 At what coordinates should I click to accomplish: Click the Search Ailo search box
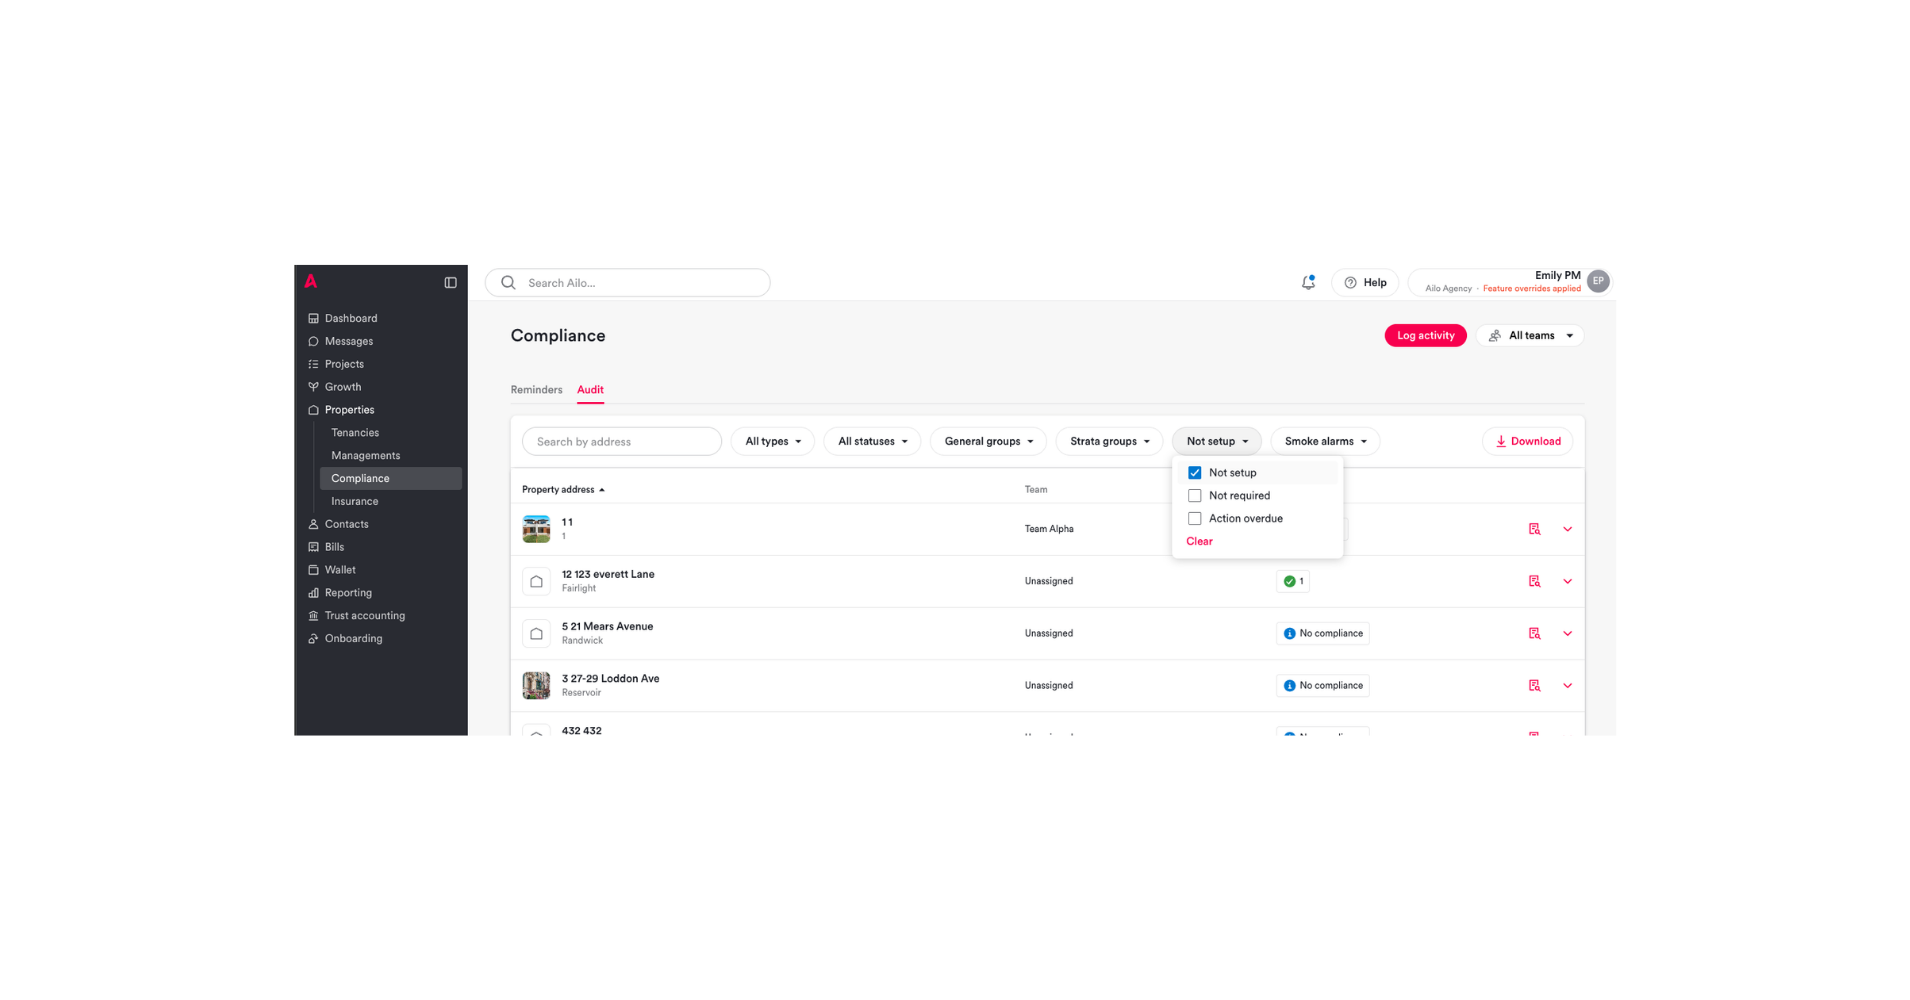click(x=628, y=283)
